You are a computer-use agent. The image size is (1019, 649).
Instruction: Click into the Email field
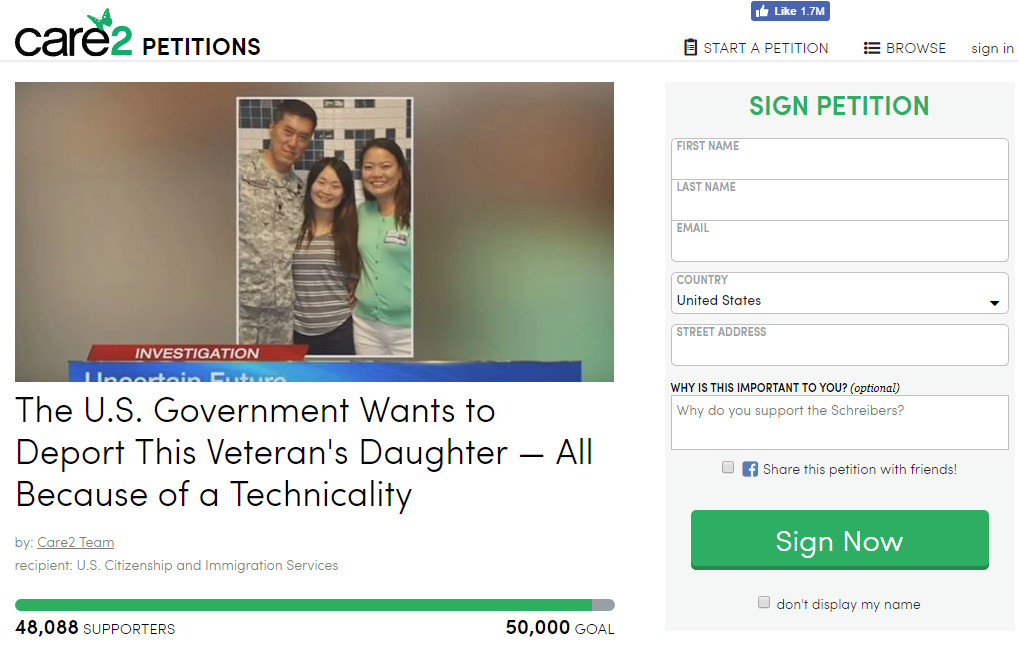click(x=839, y=241)
